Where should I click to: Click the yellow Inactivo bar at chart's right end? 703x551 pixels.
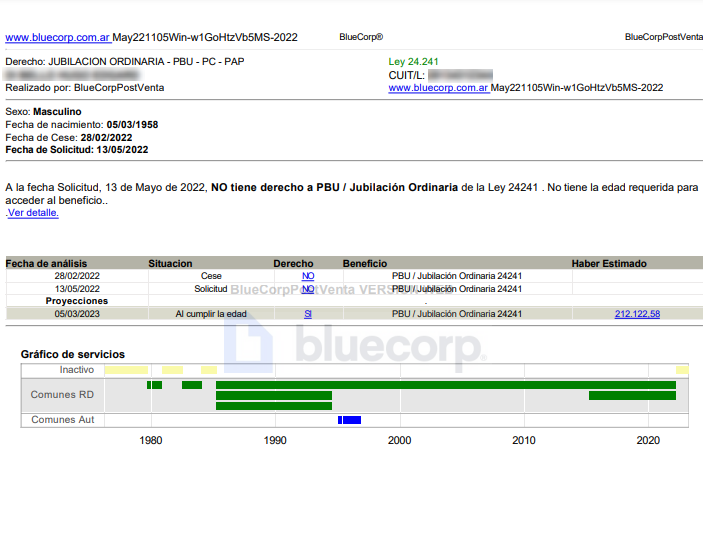pyautogui.click(x=682, y=370)
